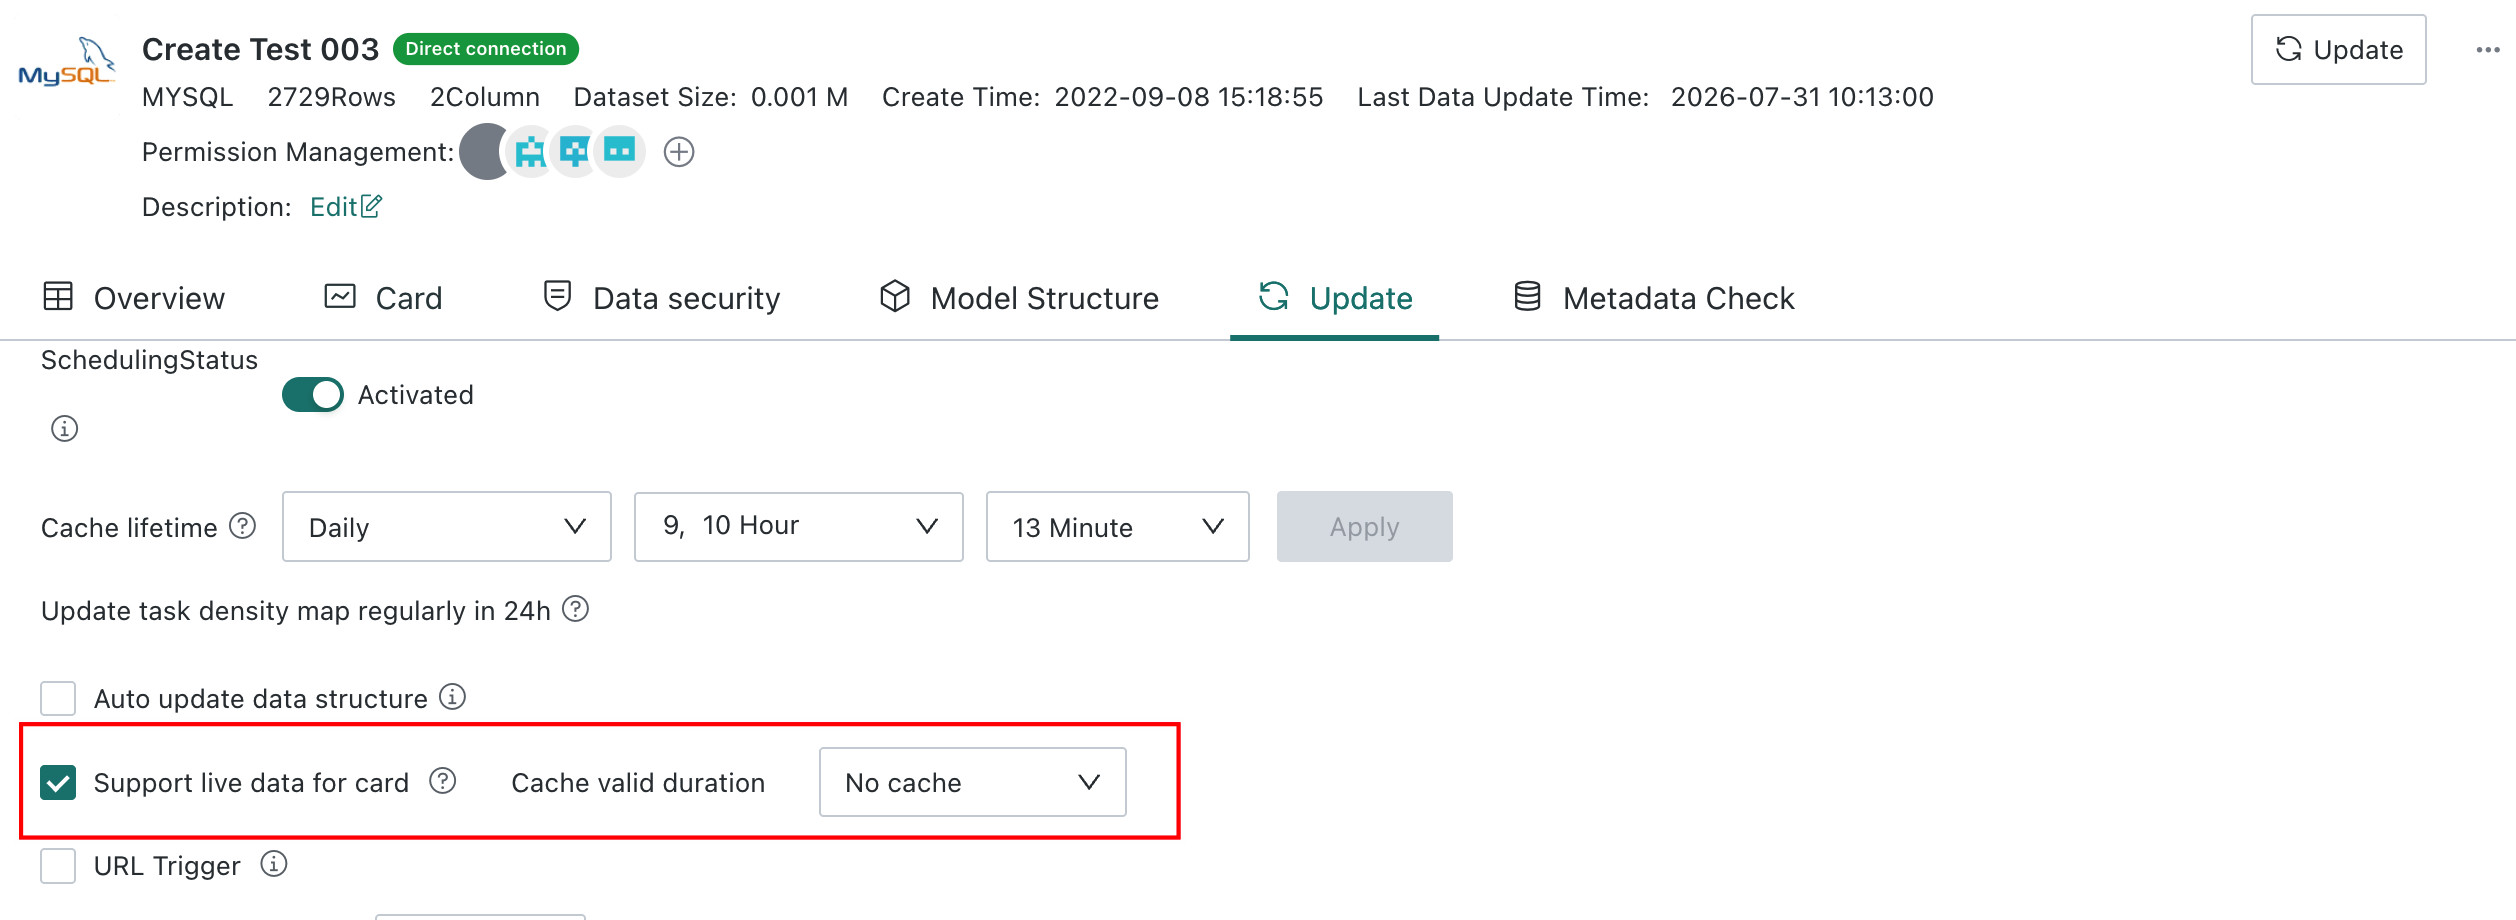This screenshot has height=920, width=2516.
Task: Enable the URL Trigger checkbox
Action: click(x=58, y=865)
